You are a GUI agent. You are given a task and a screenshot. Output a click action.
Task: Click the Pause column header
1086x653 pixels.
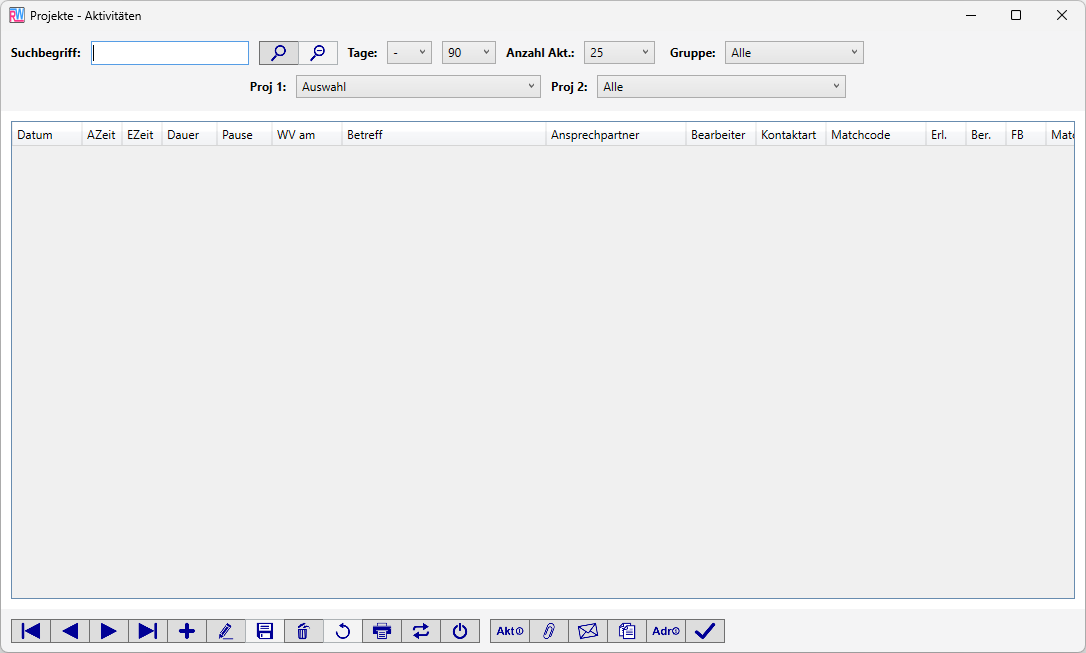[x=244, y=135]
